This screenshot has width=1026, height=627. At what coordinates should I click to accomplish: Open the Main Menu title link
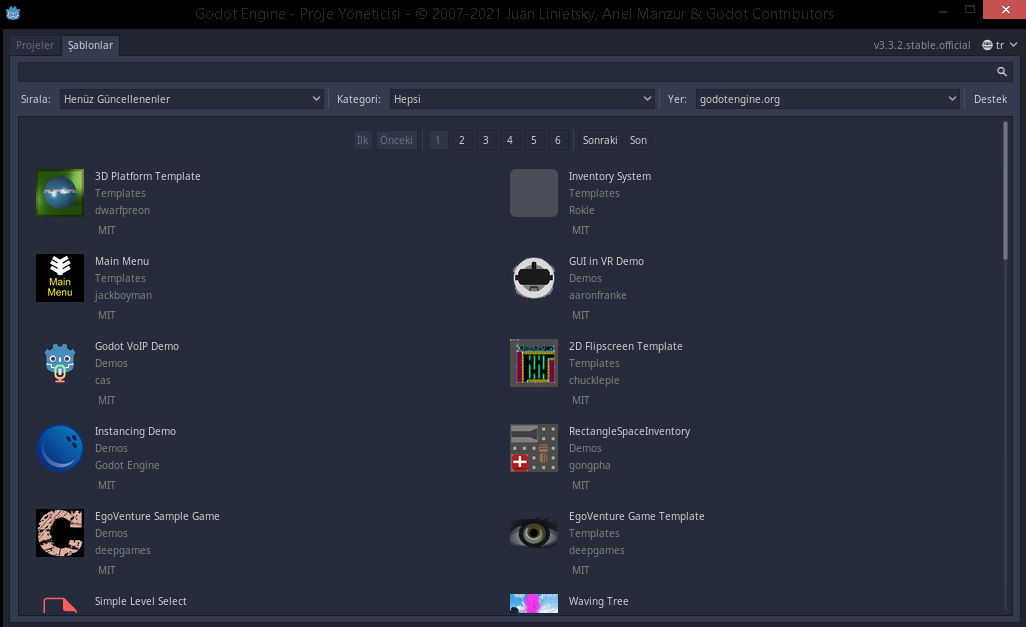click(122, 261)
